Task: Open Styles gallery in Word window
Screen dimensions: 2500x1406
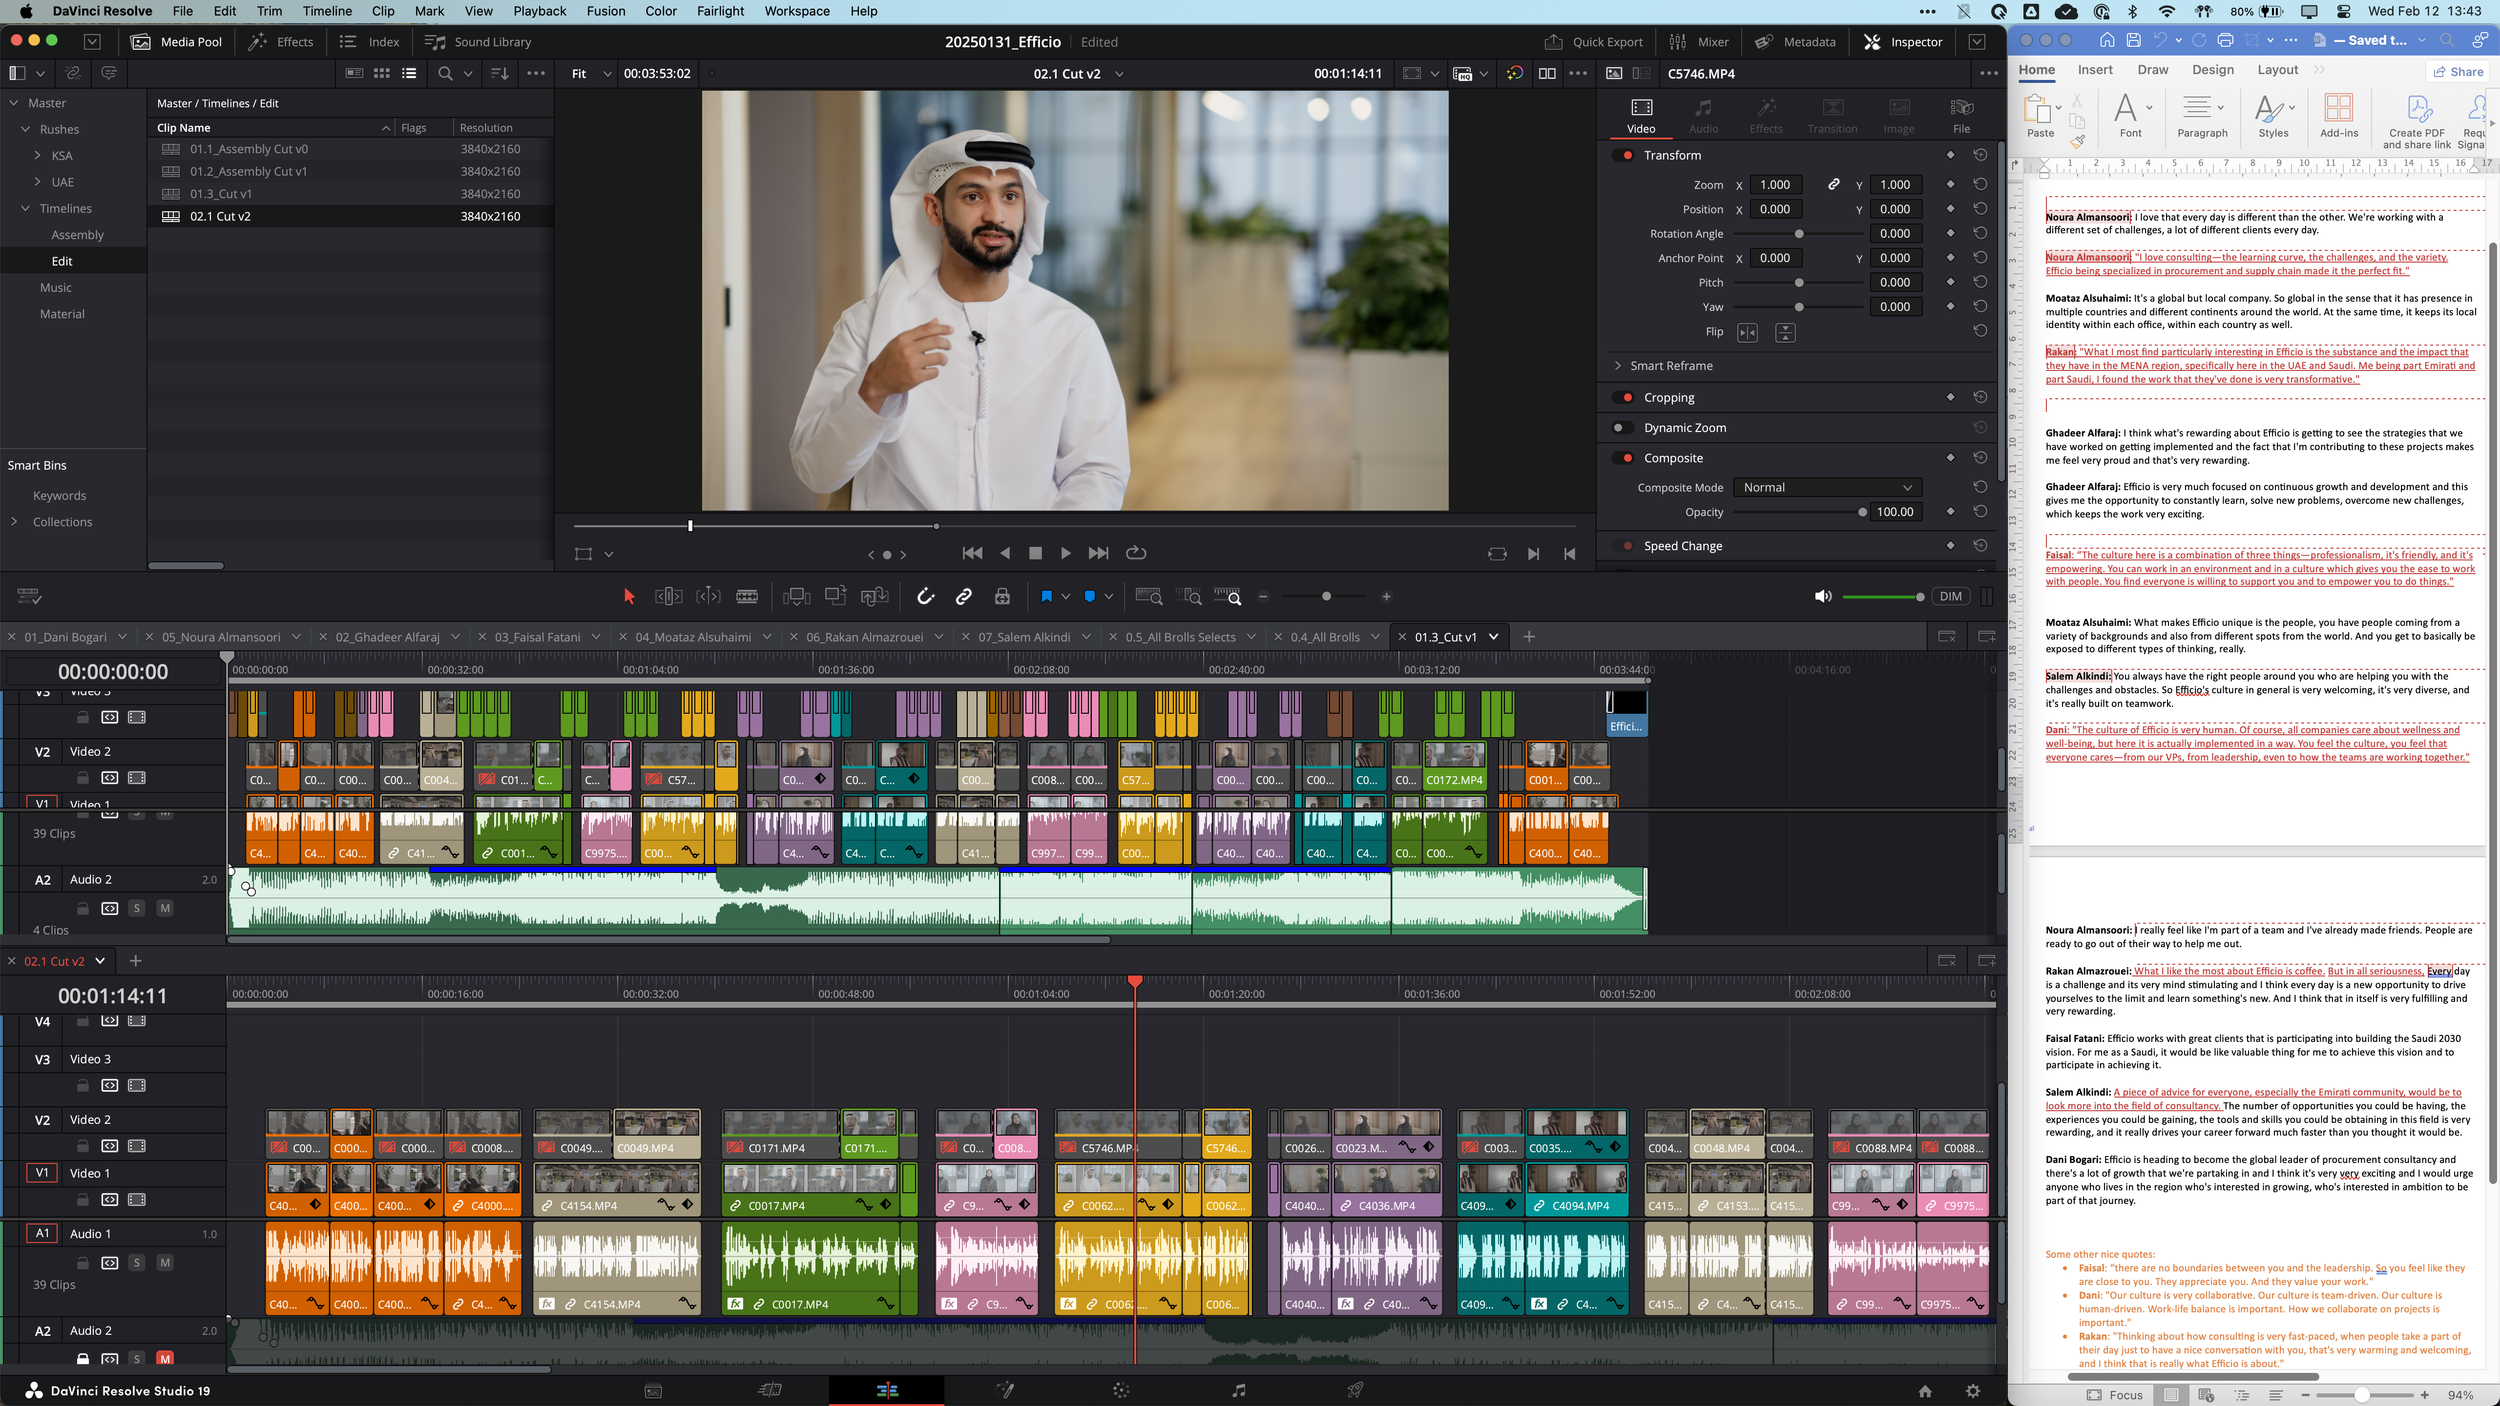Action: [x=2273, y=116]
